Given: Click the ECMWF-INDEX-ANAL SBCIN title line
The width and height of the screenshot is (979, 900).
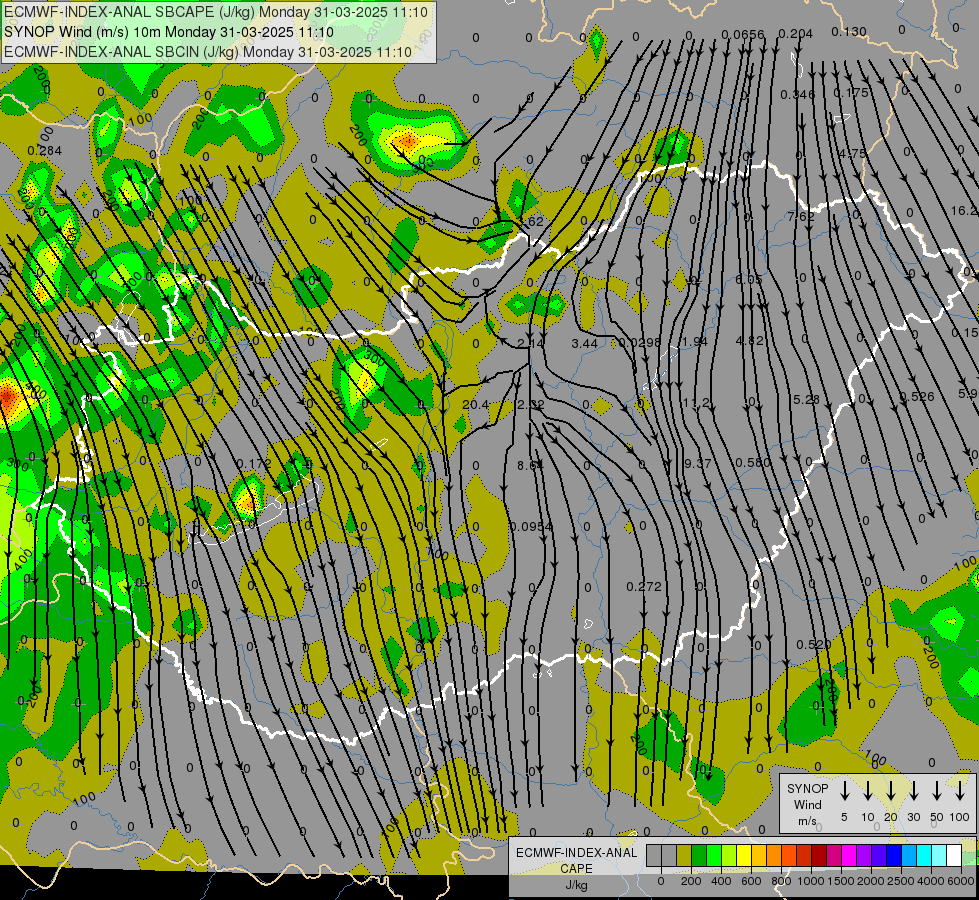Looking at the screenshot, I should click(x=208, y=52).
